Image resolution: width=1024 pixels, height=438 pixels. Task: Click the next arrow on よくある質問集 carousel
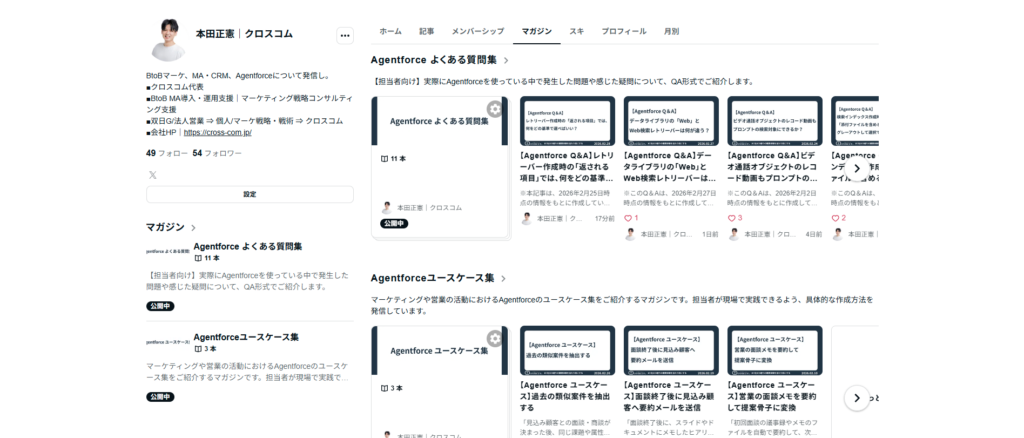point(856,168)
